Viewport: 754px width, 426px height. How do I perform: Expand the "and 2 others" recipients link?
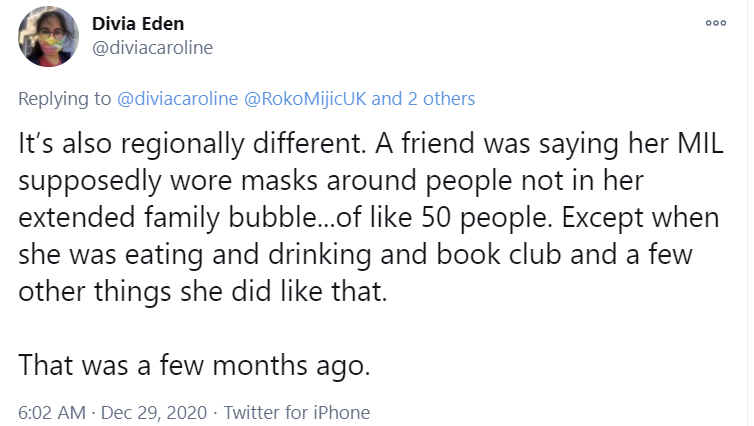(424, 99)
